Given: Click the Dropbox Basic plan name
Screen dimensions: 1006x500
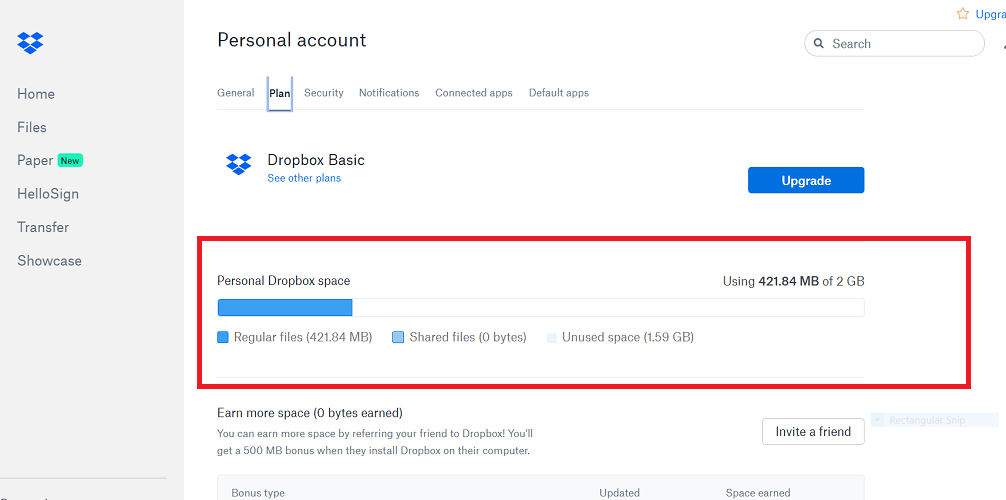Looking at the screenshot, I should coord(316,160).
